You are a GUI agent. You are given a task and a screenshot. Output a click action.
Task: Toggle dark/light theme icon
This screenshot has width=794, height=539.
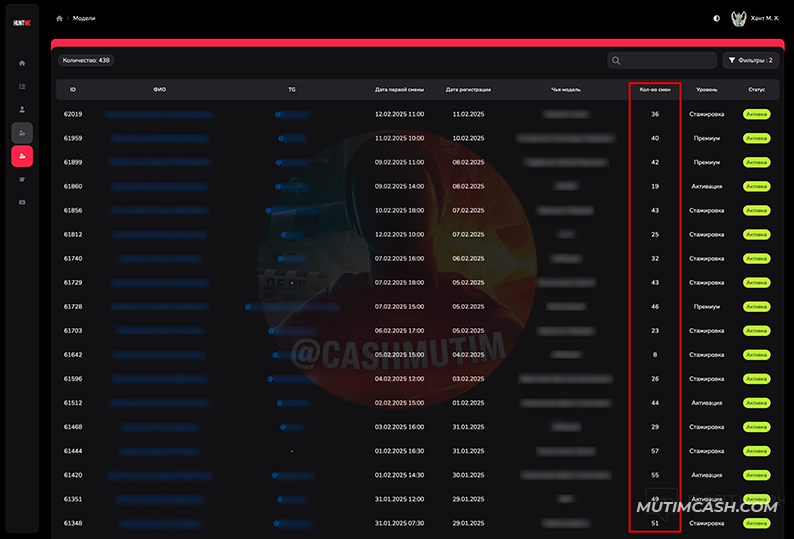(716, 18)
